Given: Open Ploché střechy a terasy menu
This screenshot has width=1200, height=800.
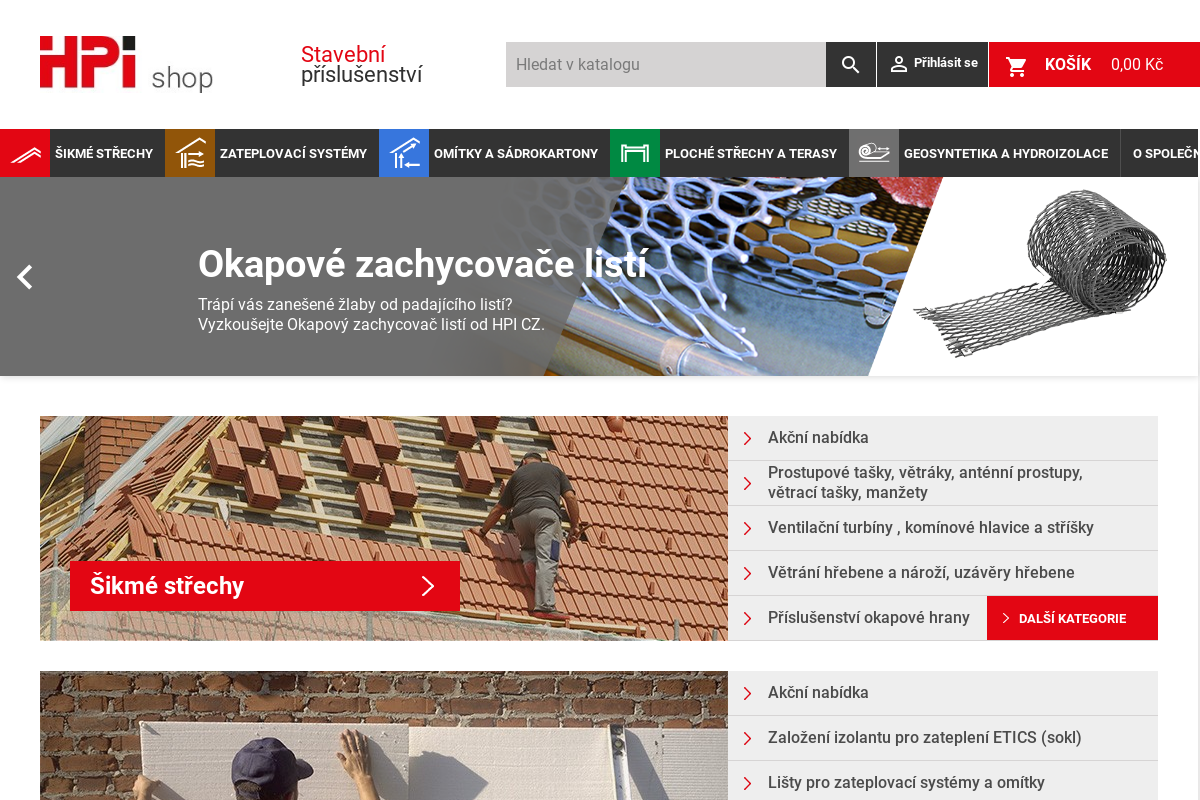Looking at the screenshot, I should (x=750, y=154).
